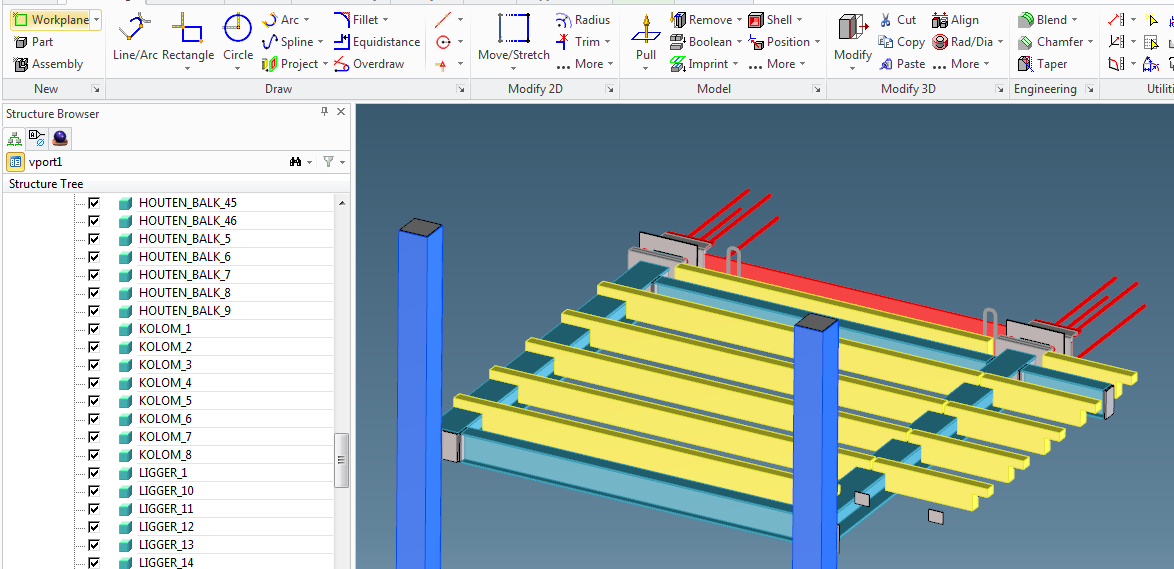Apply the Blend engineering tool
1174x569 pixels.
click(1047, 20)
